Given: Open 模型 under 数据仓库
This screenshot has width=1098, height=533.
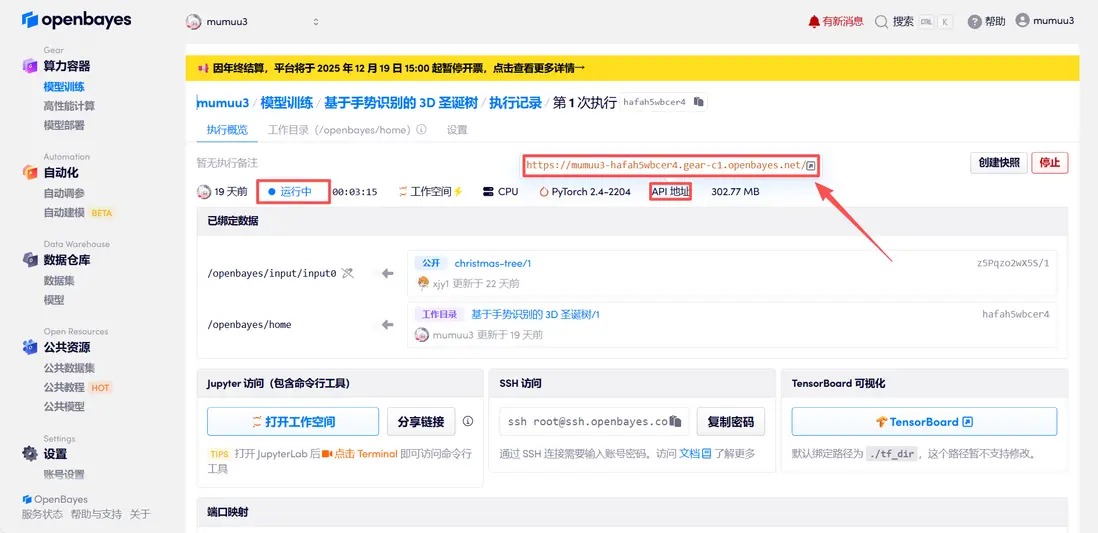Looking at the screenshot, I should 54,299.
